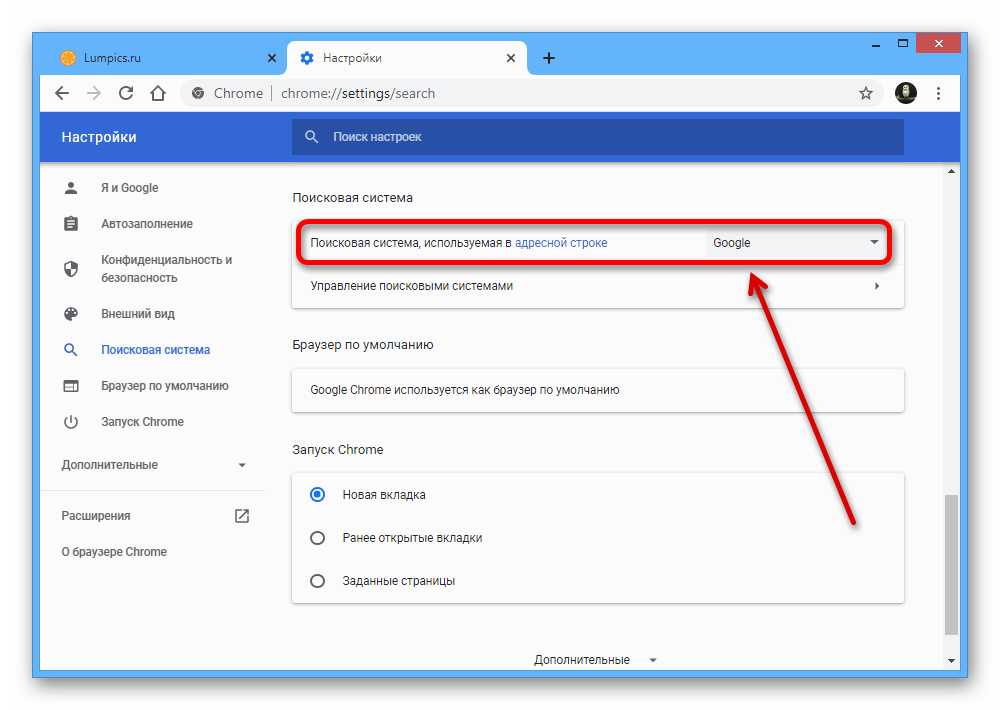Image resolution: width=1000 pixels, height=710 pixels.
Task: Close the Настройки tab
Action: coord(511,58)
